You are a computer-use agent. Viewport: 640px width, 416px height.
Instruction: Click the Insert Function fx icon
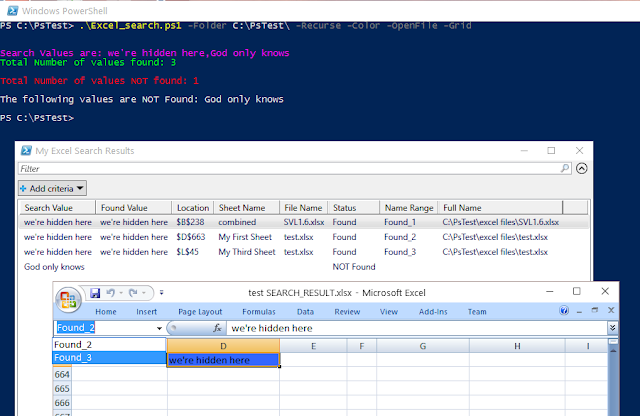click(x=218, y=328)
